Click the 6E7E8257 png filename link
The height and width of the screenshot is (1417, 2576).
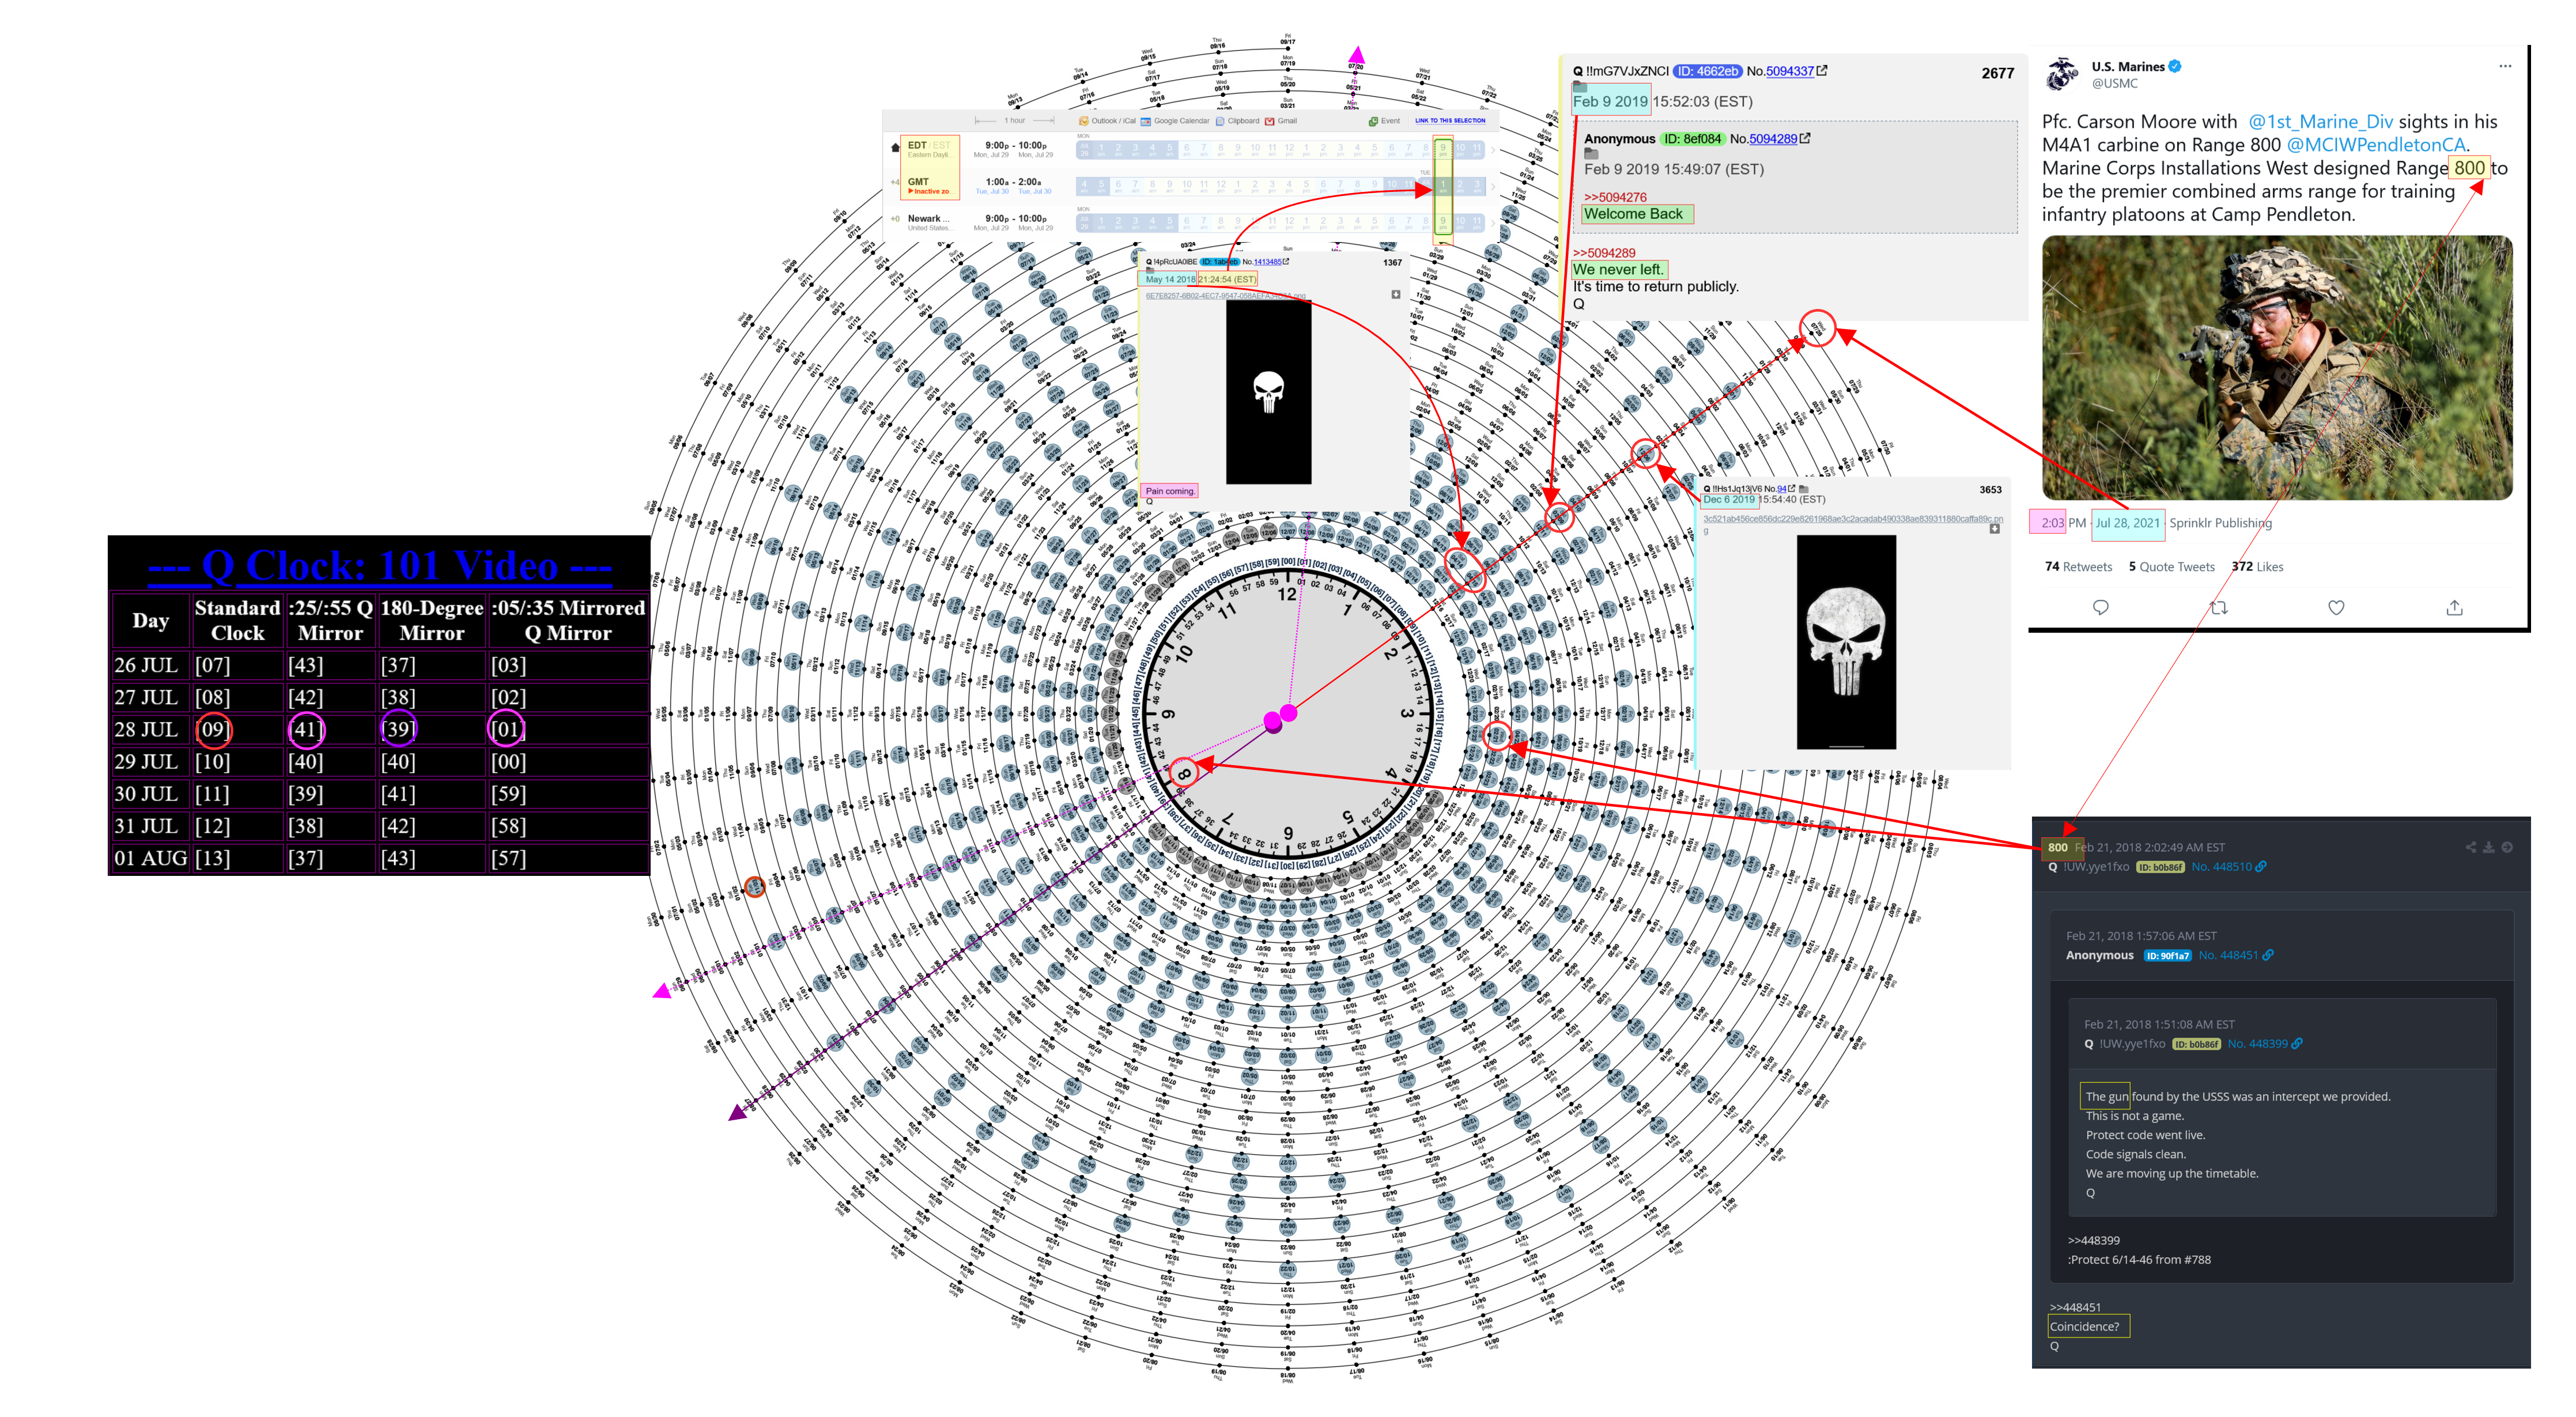(x=1225, y=296)
